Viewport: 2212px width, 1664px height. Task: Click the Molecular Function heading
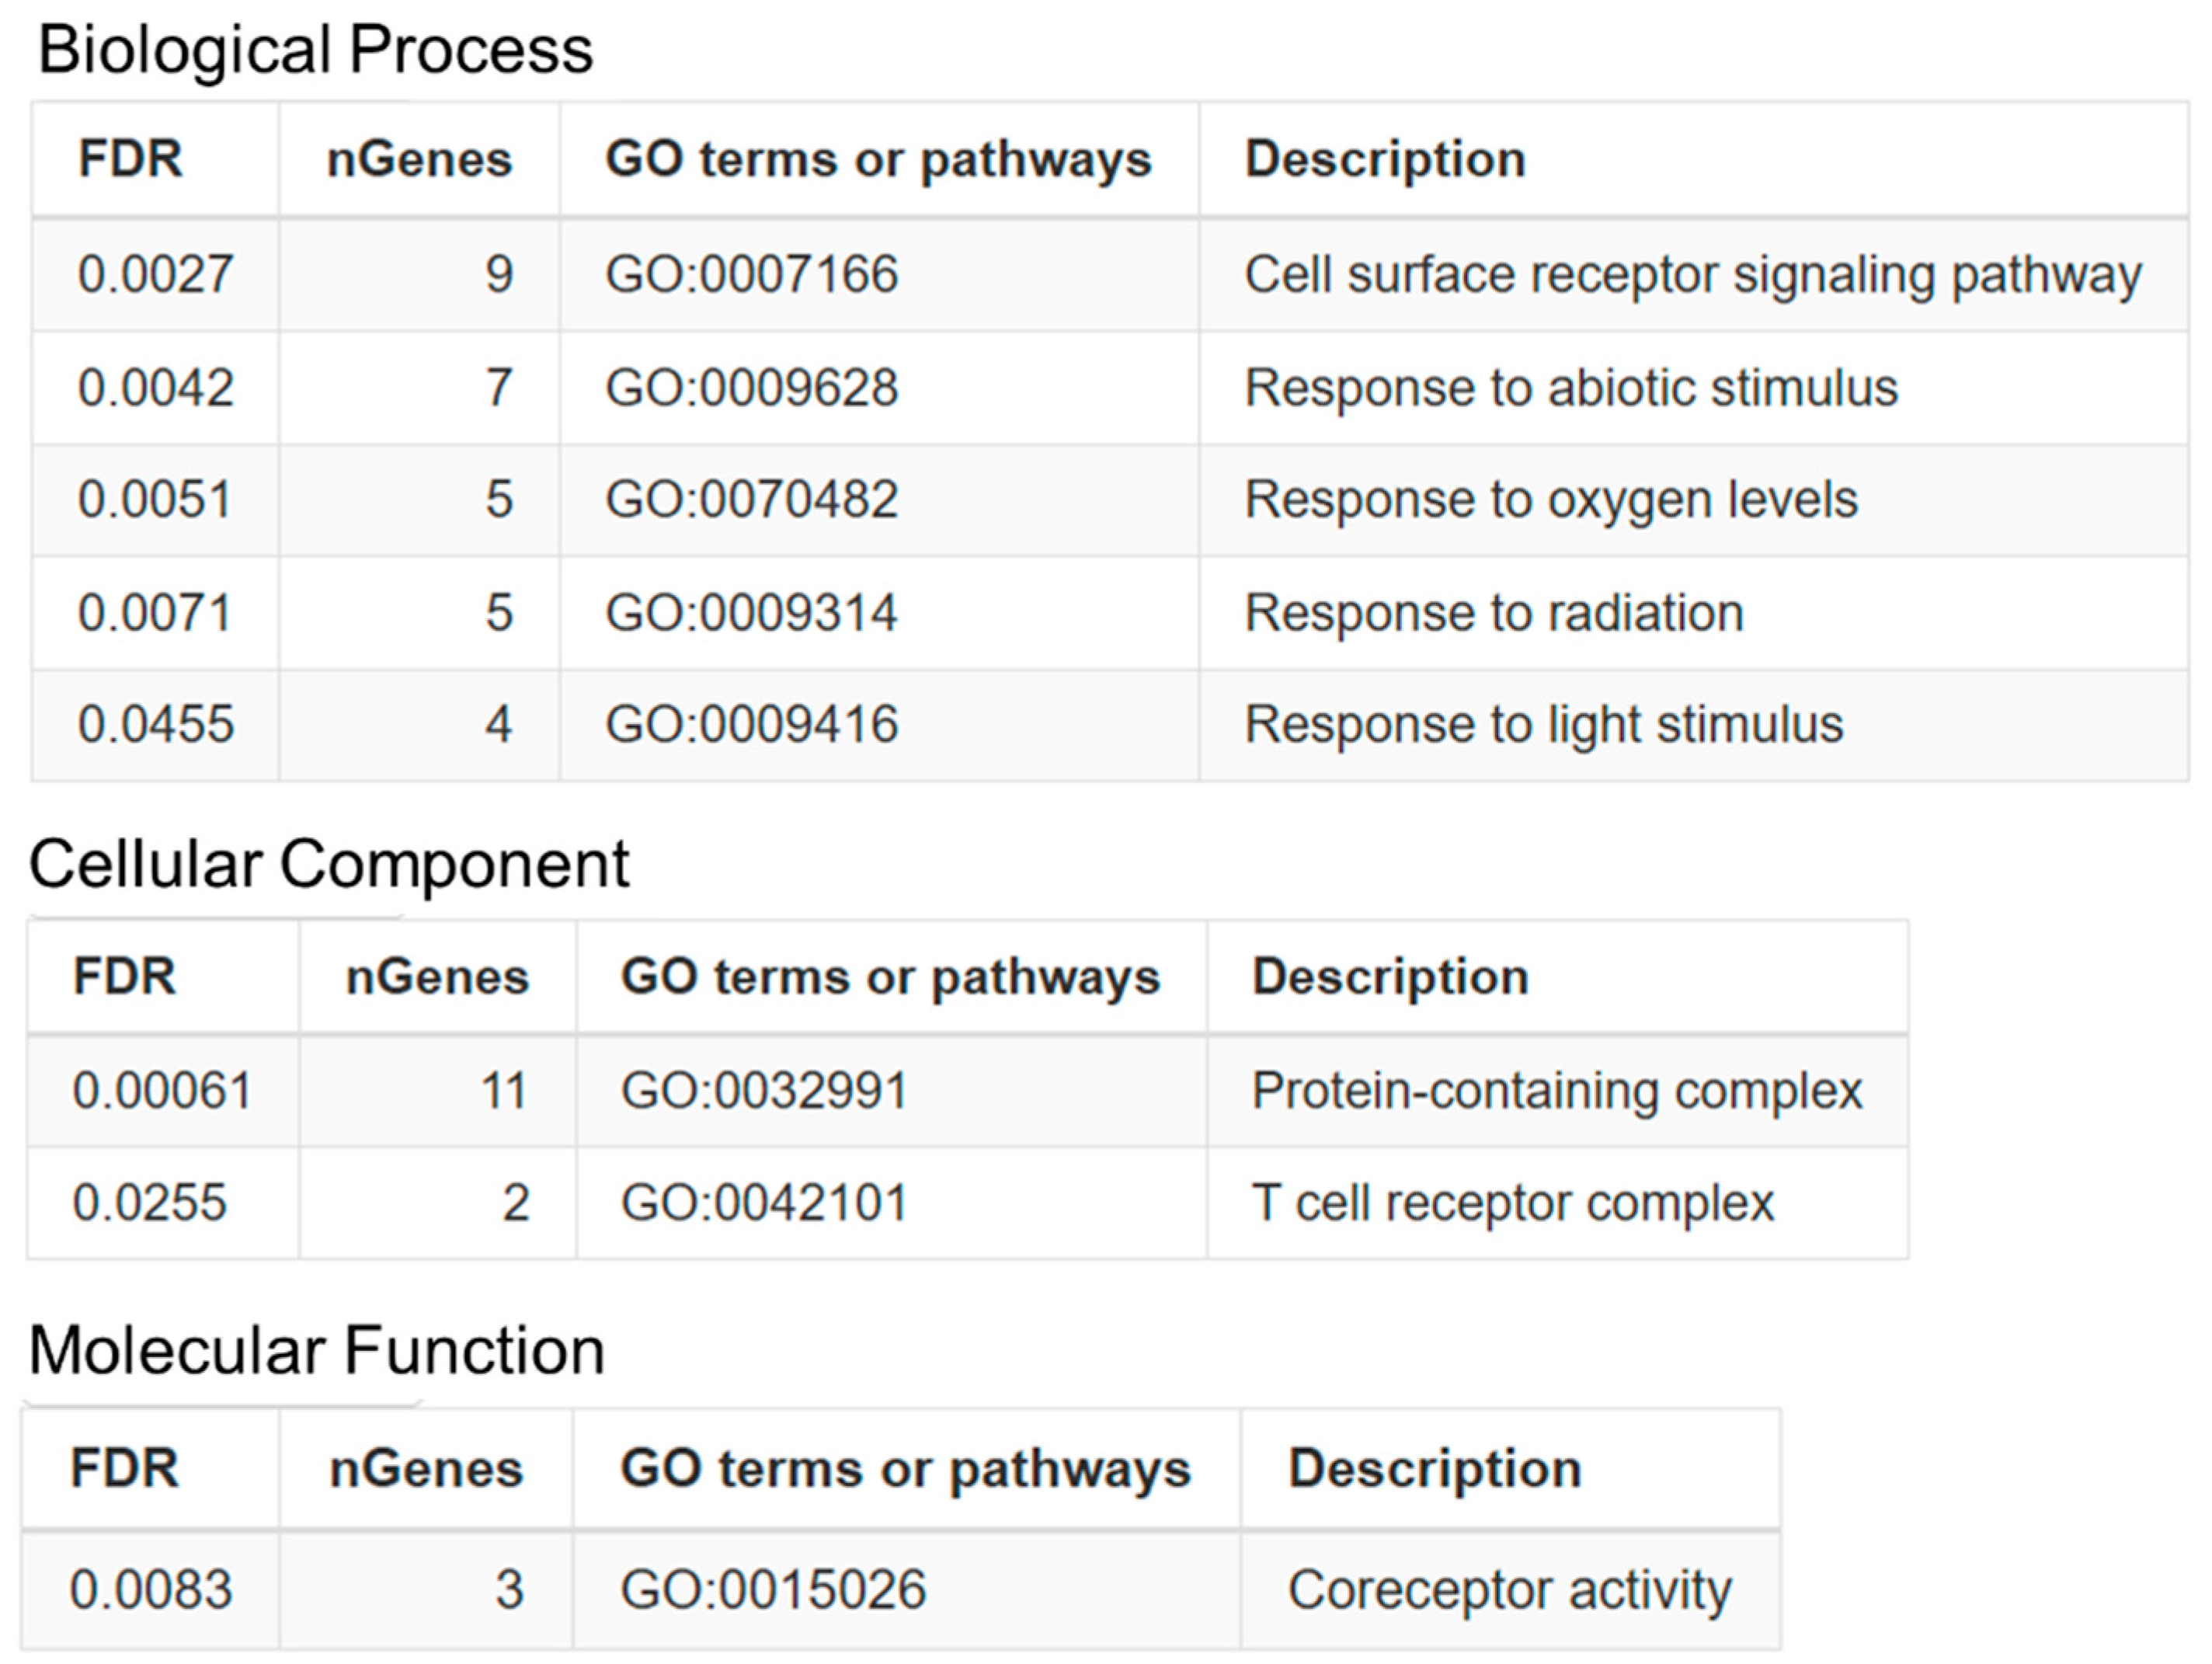click(x=317, y=1350)
